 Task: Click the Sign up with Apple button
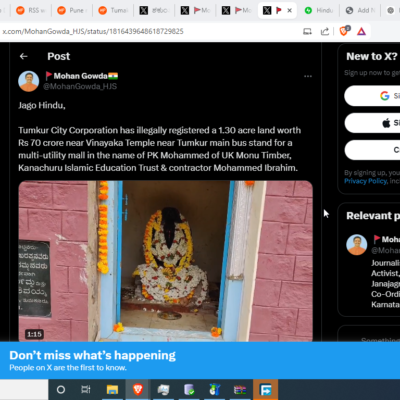click(372, 123)
